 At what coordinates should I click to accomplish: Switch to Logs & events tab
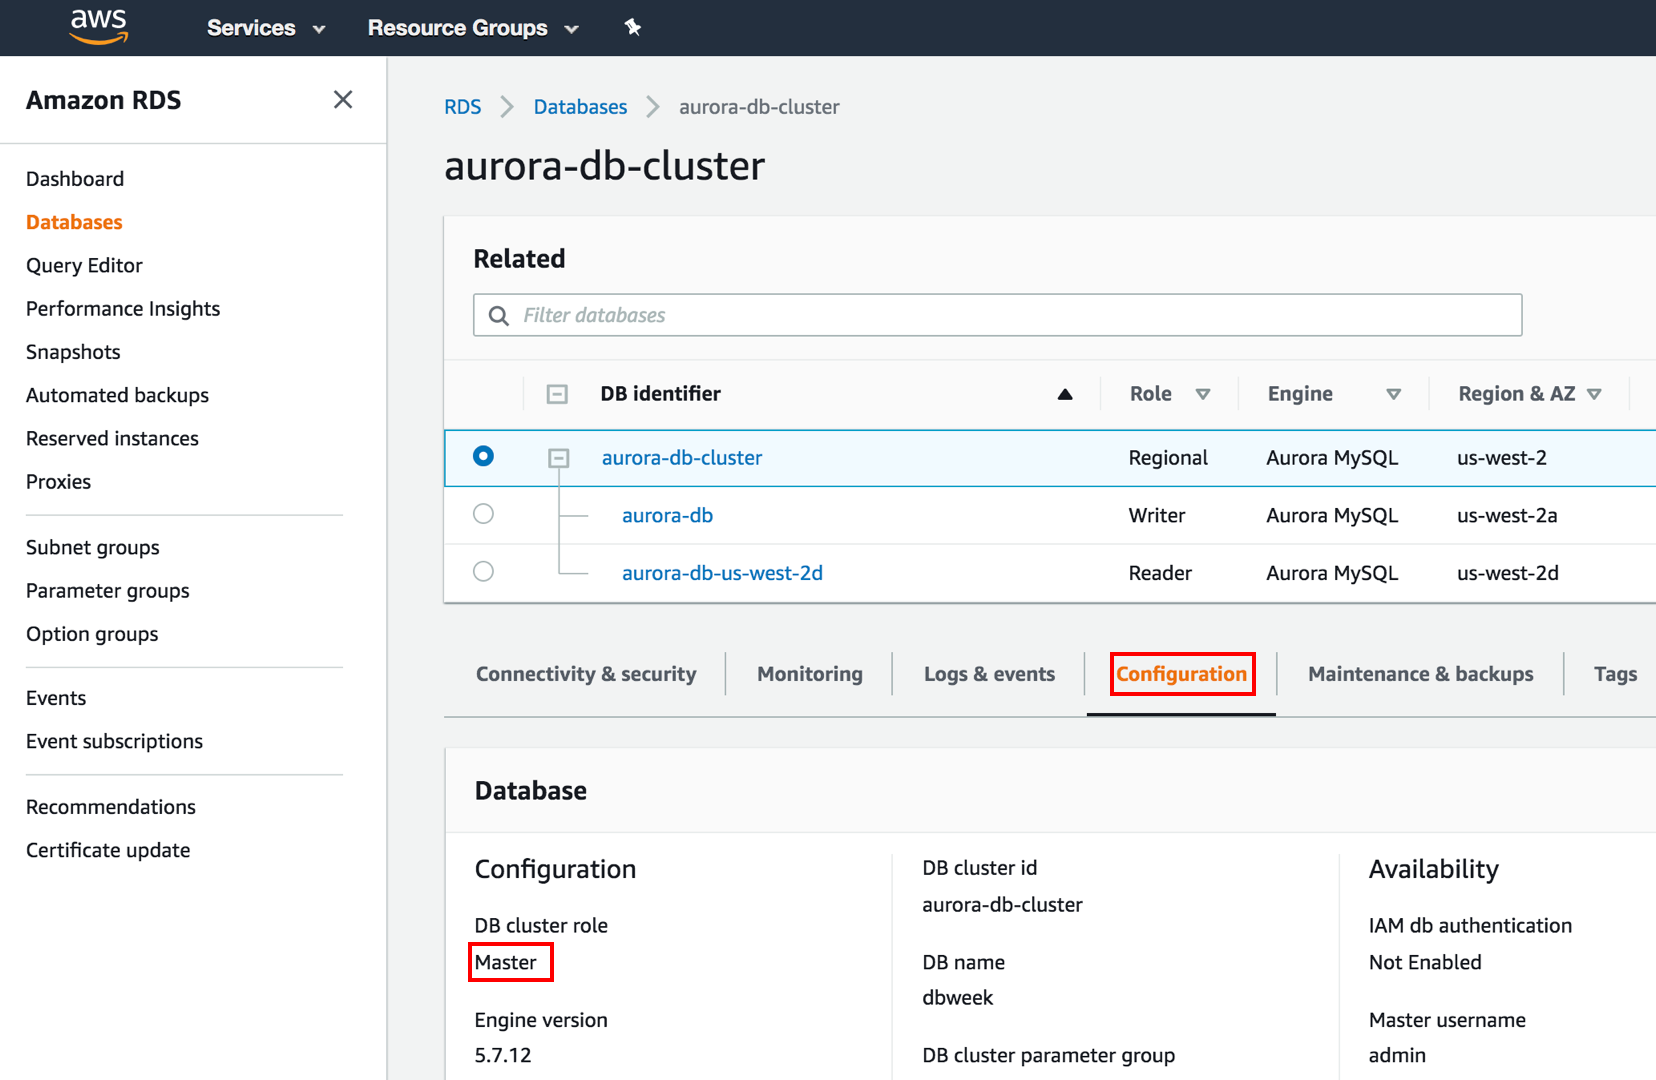point(989,674)
